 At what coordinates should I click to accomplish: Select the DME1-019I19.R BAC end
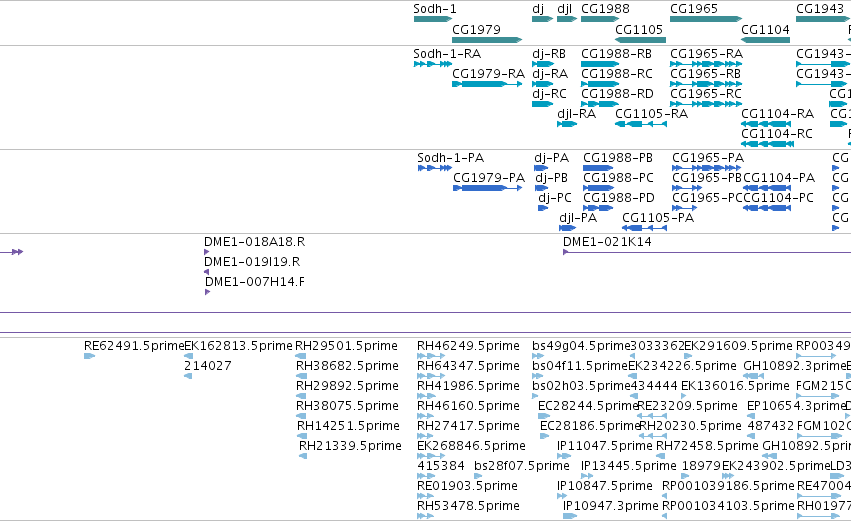click(x=206, y=272)
